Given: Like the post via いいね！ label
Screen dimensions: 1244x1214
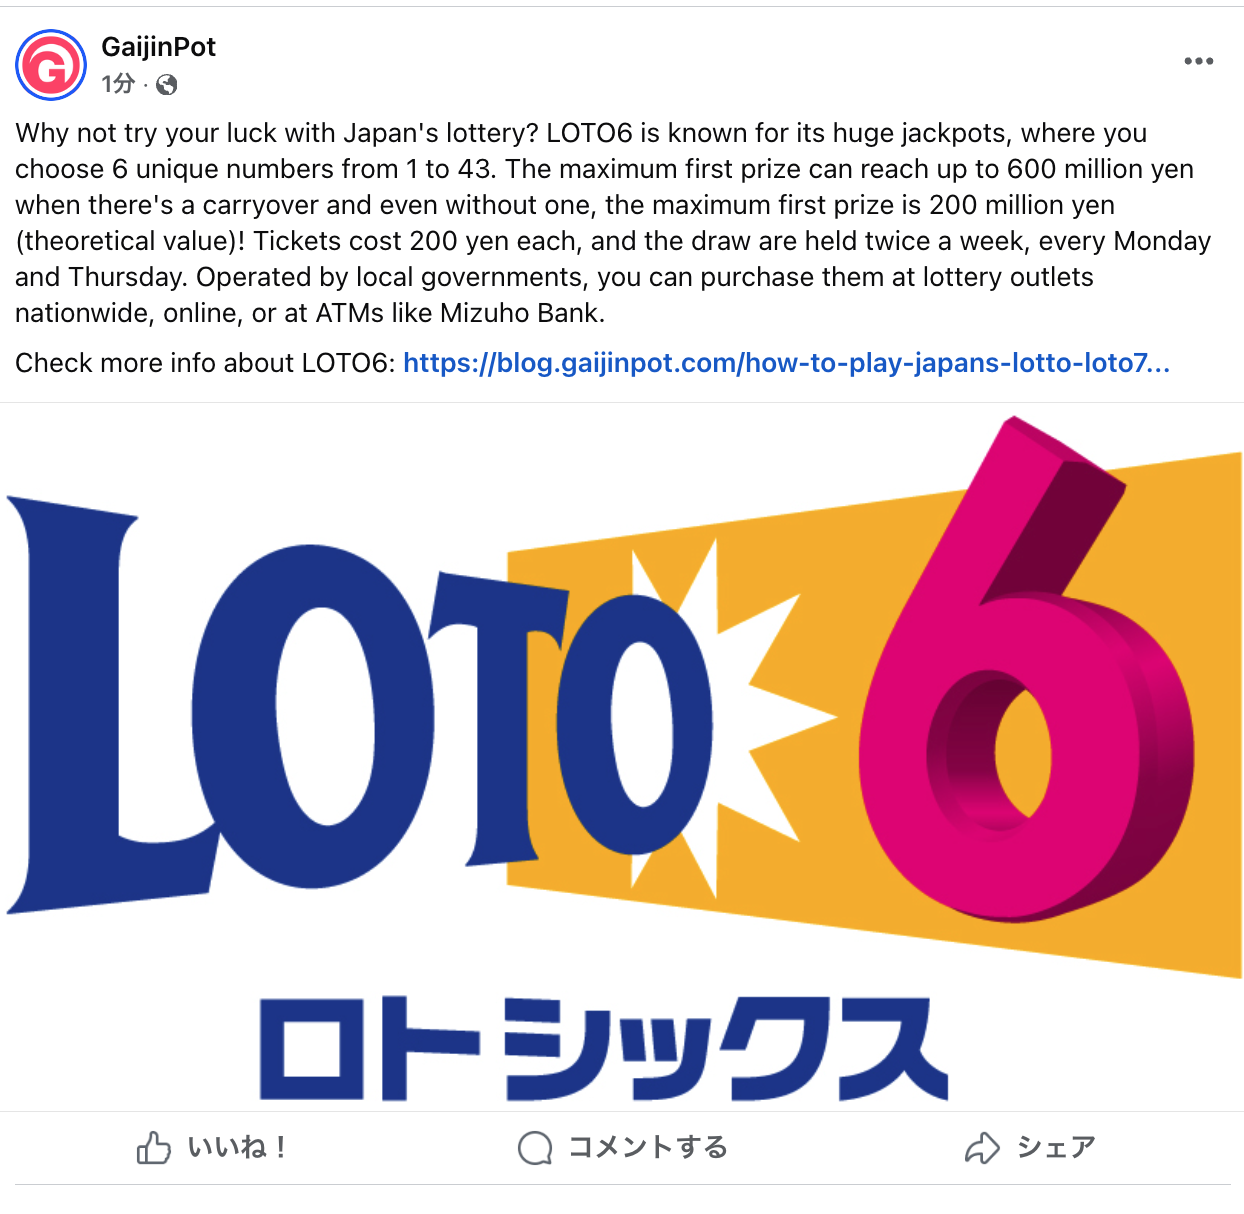Looking at the screenshot, I should click(237, 1147).
